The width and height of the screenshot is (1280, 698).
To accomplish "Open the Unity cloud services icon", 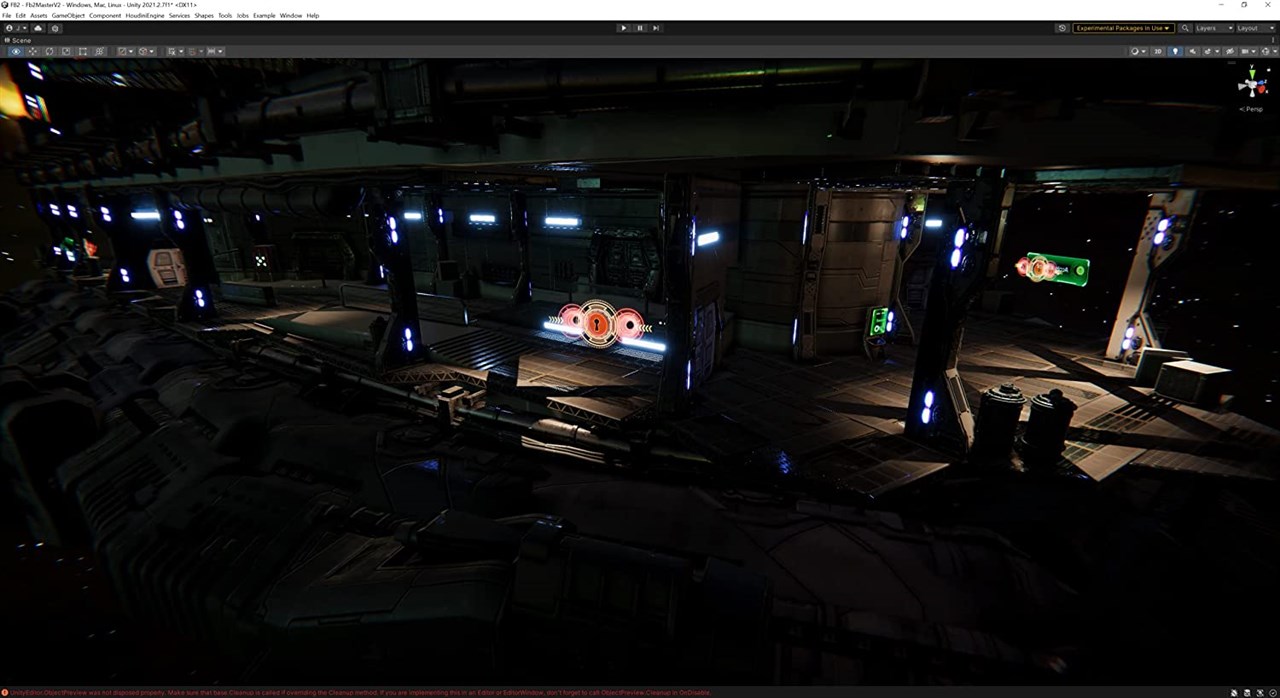I will click(38, 28).
